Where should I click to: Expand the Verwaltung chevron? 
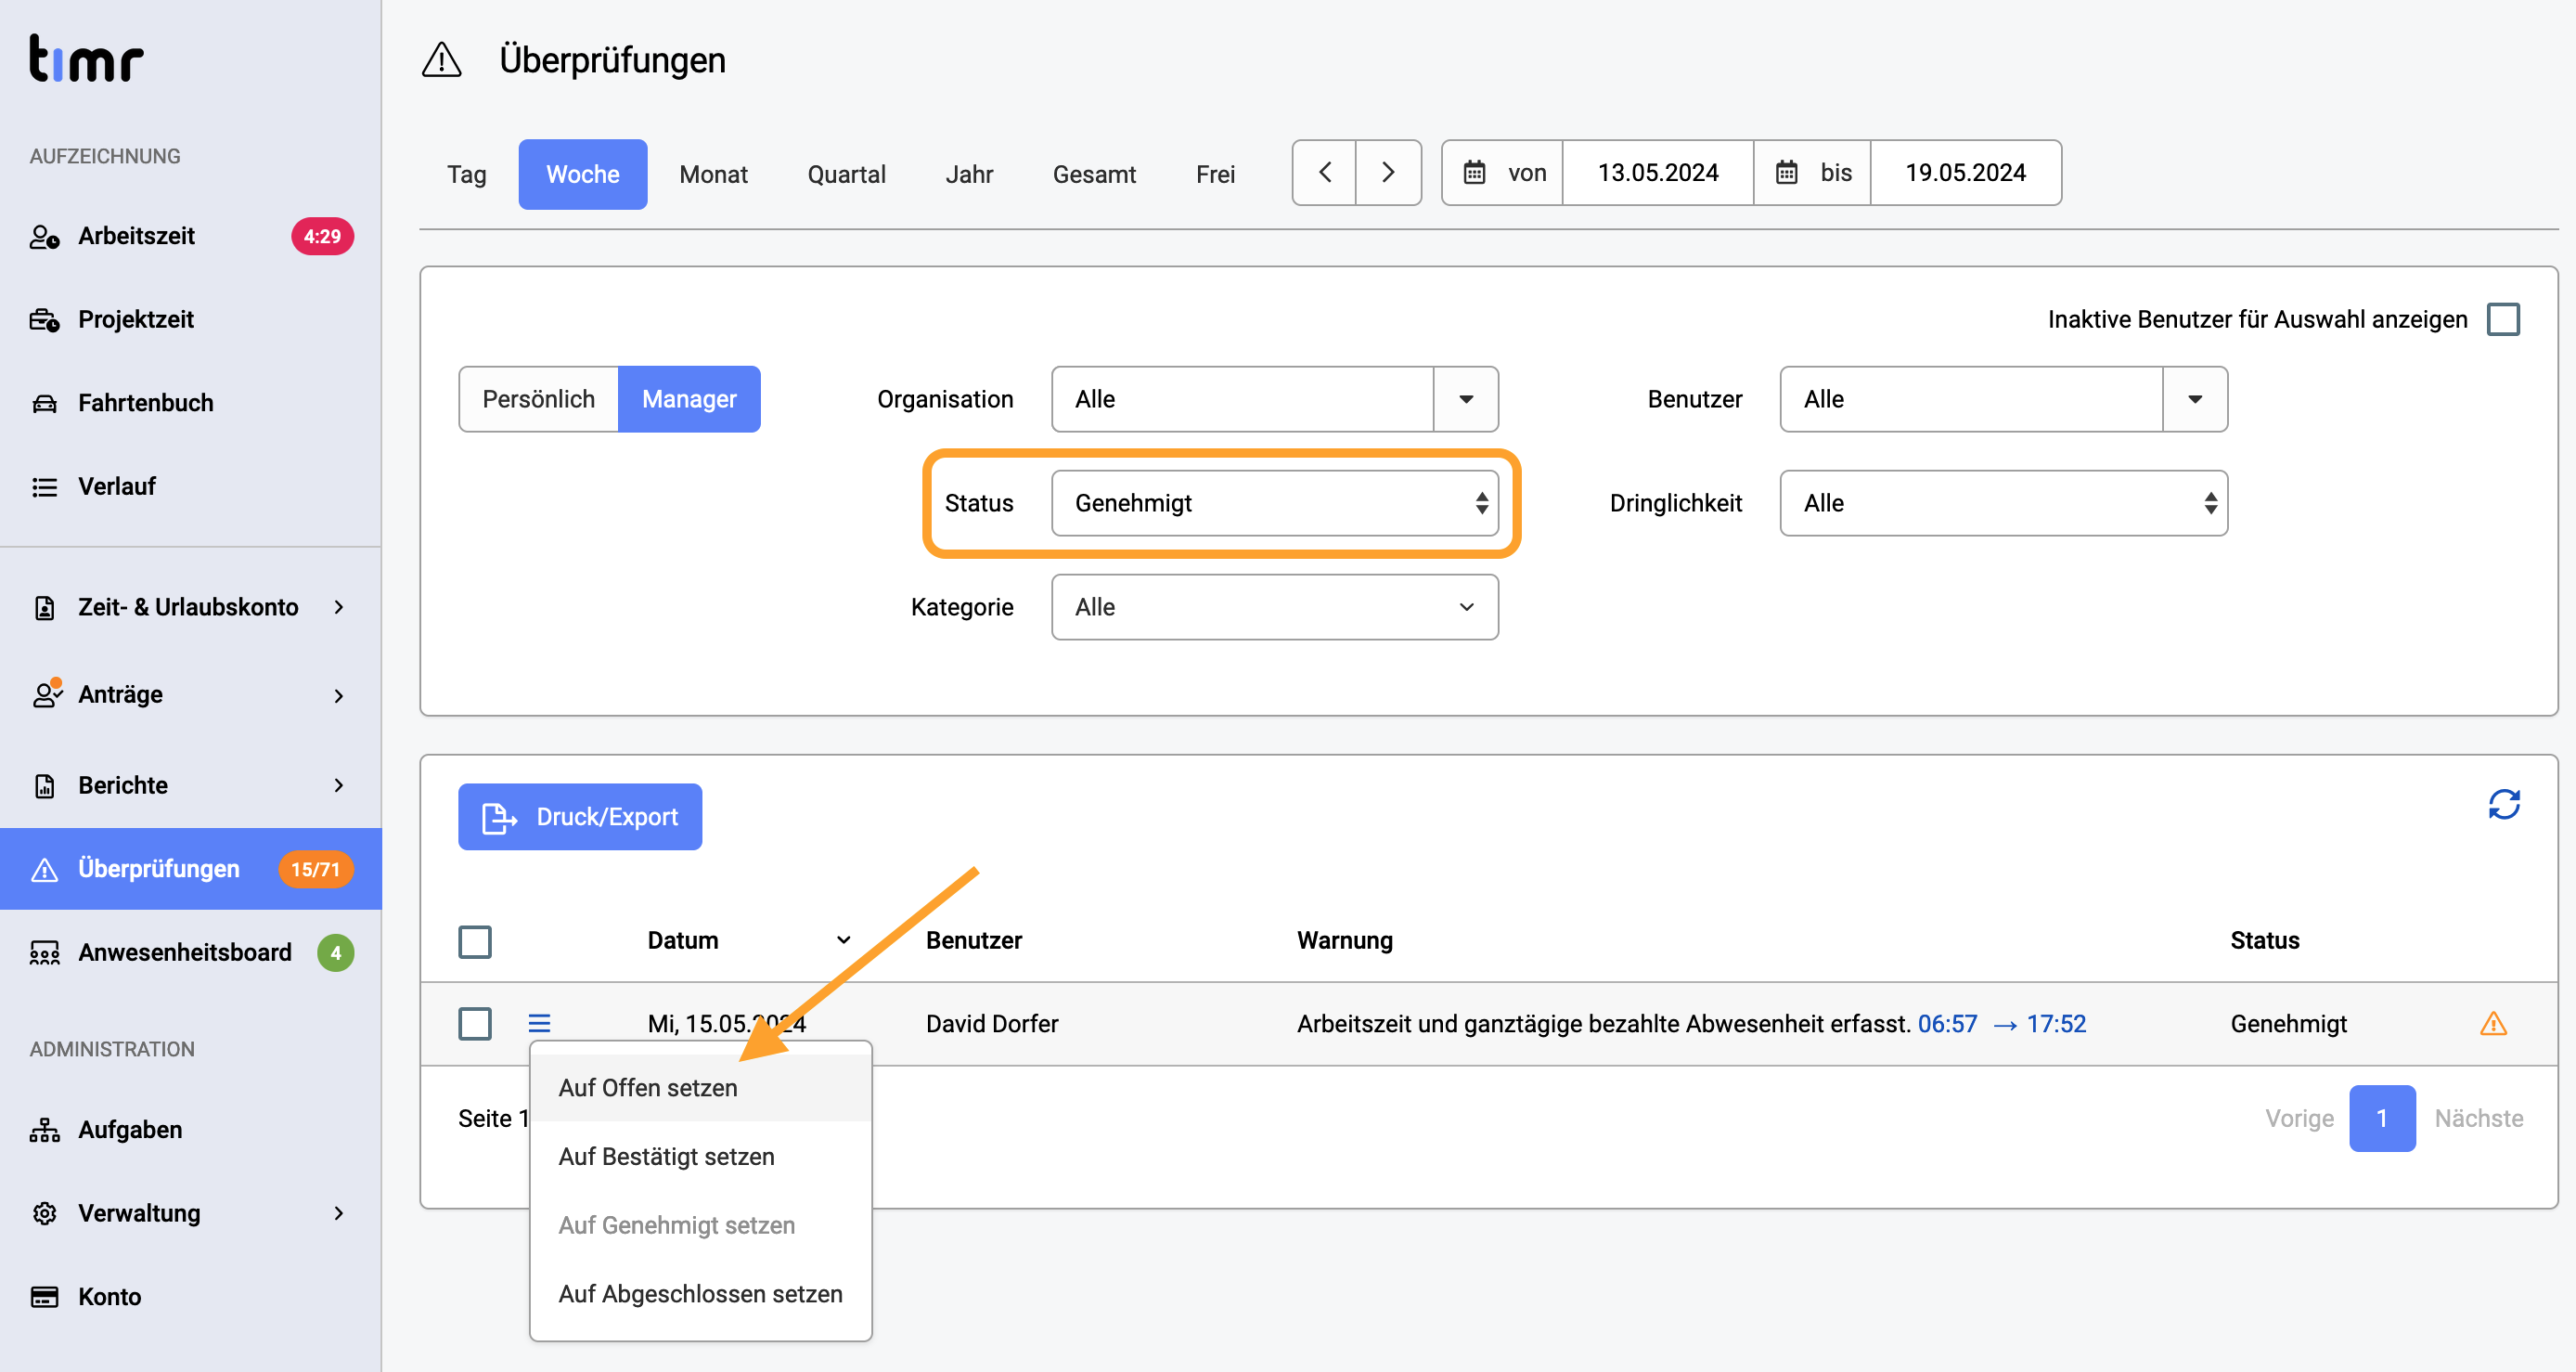(339, 1212)
